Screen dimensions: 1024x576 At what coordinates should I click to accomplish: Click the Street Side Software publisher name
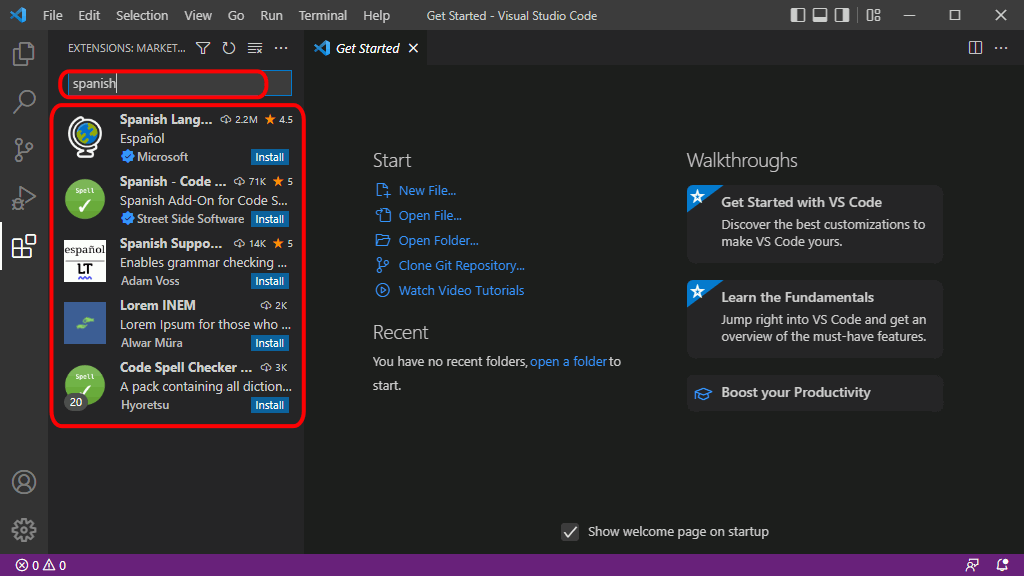pos(190,219)
